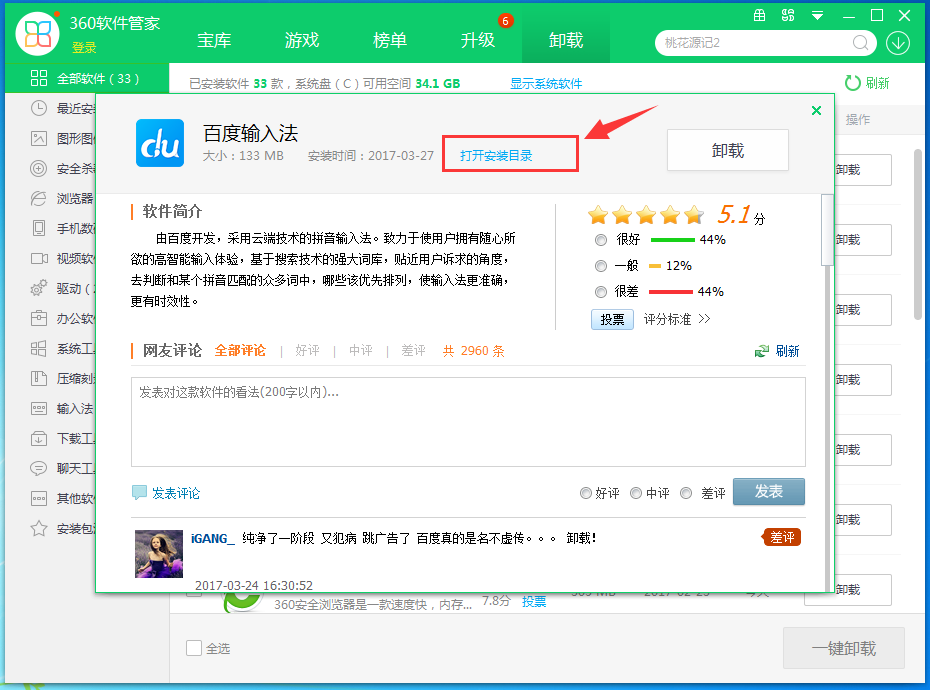Click the fifth rating star
The height and width of the screenshot is (690, 930).
pos(694,213)
